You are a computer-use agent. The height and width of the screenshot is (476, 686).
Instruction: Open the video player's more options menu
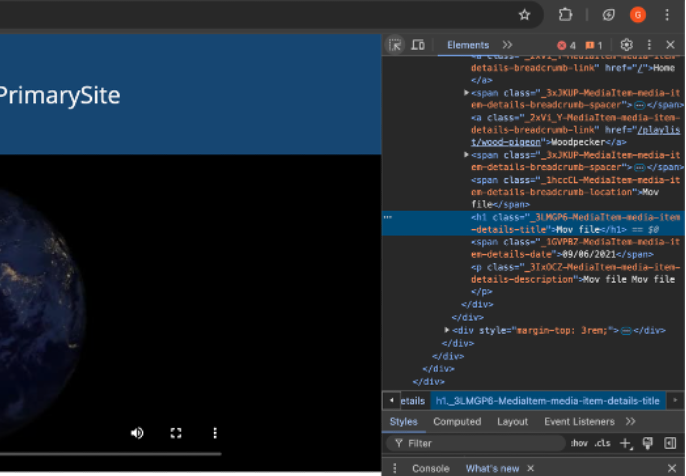click(214, 433)
